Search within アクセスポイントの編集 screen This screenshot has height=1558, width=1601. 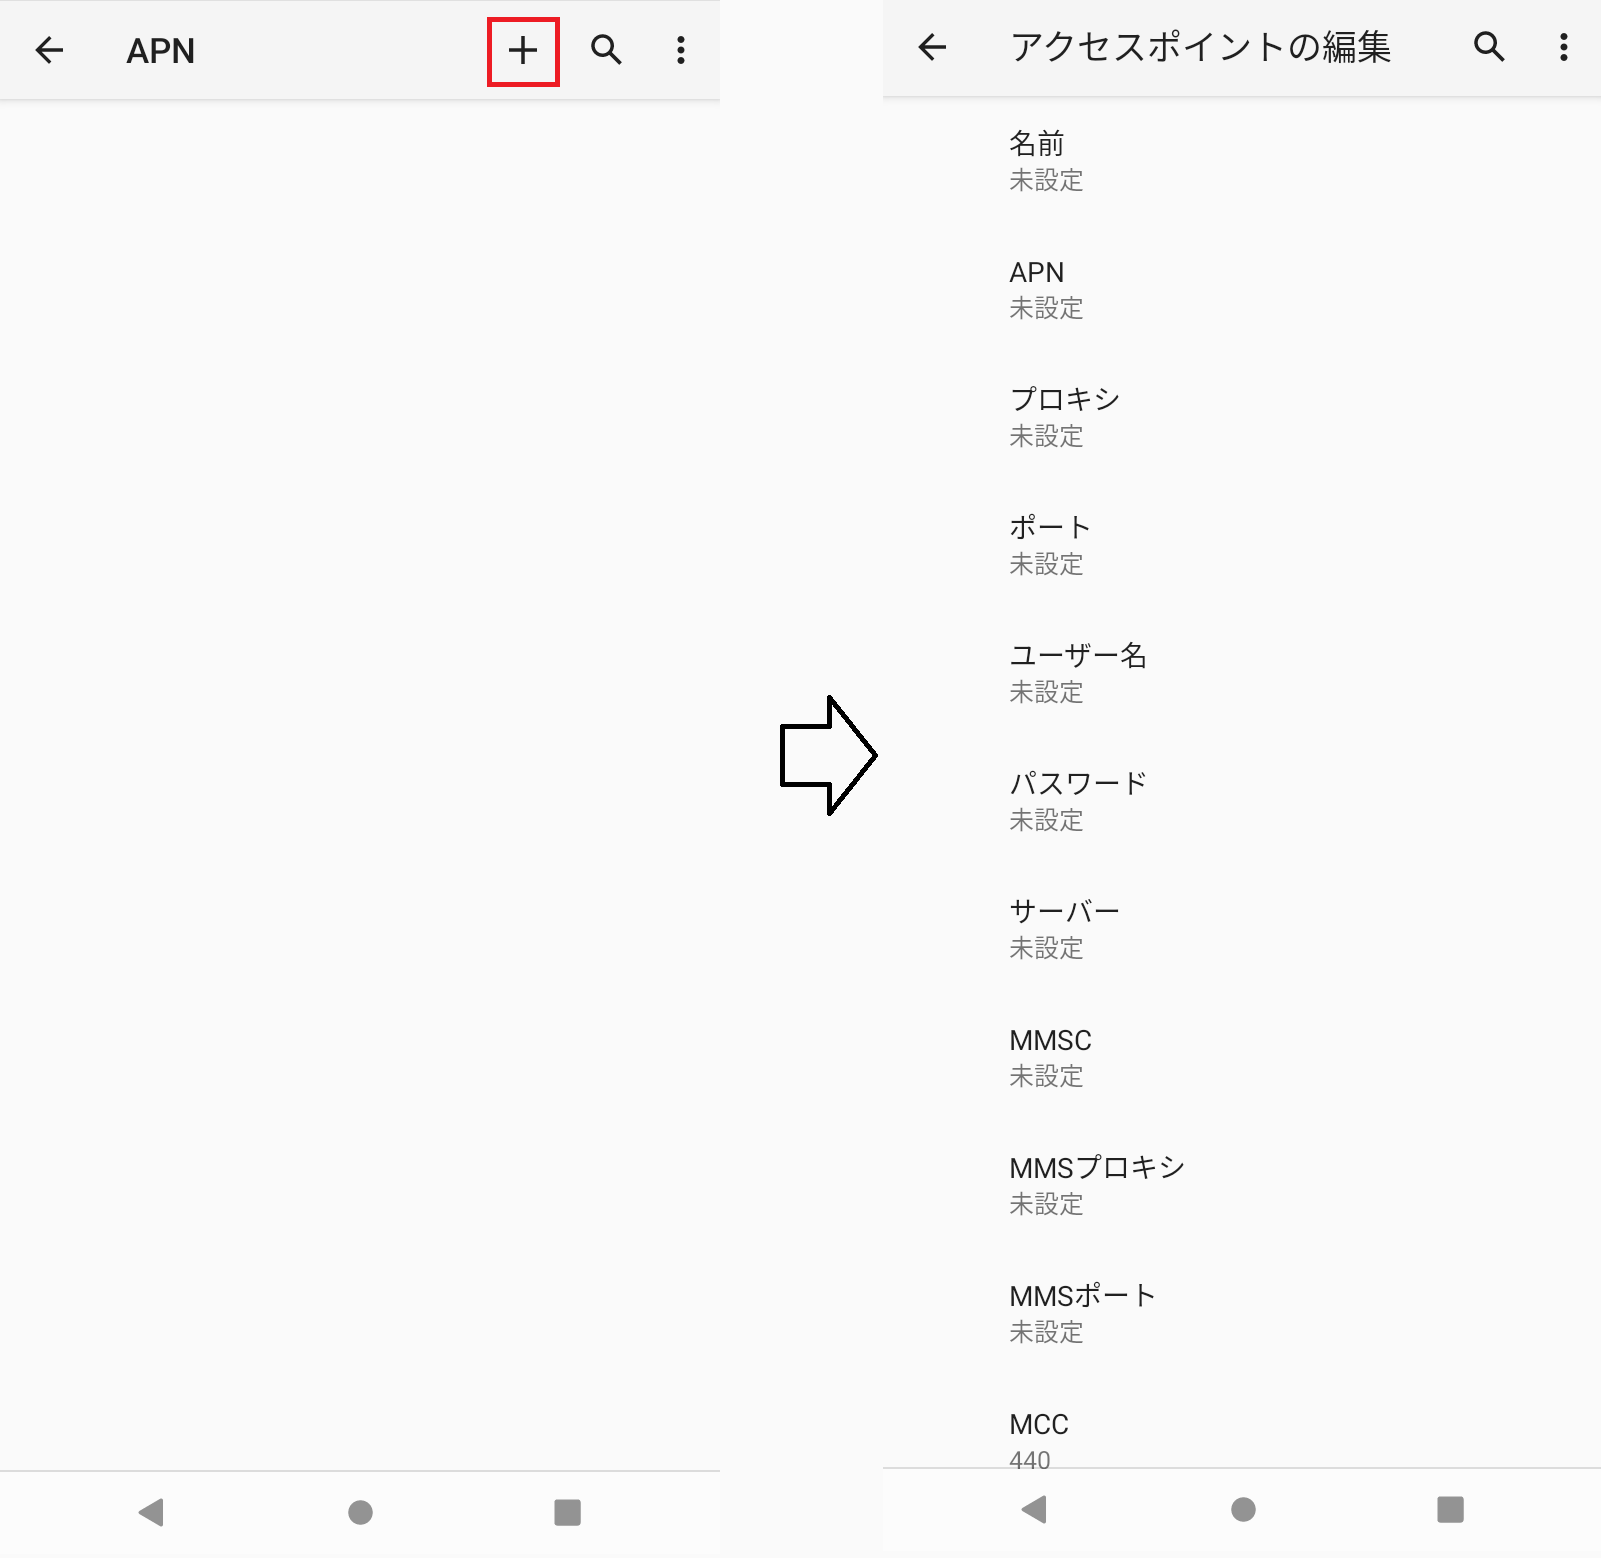[x=1489, y=47]
